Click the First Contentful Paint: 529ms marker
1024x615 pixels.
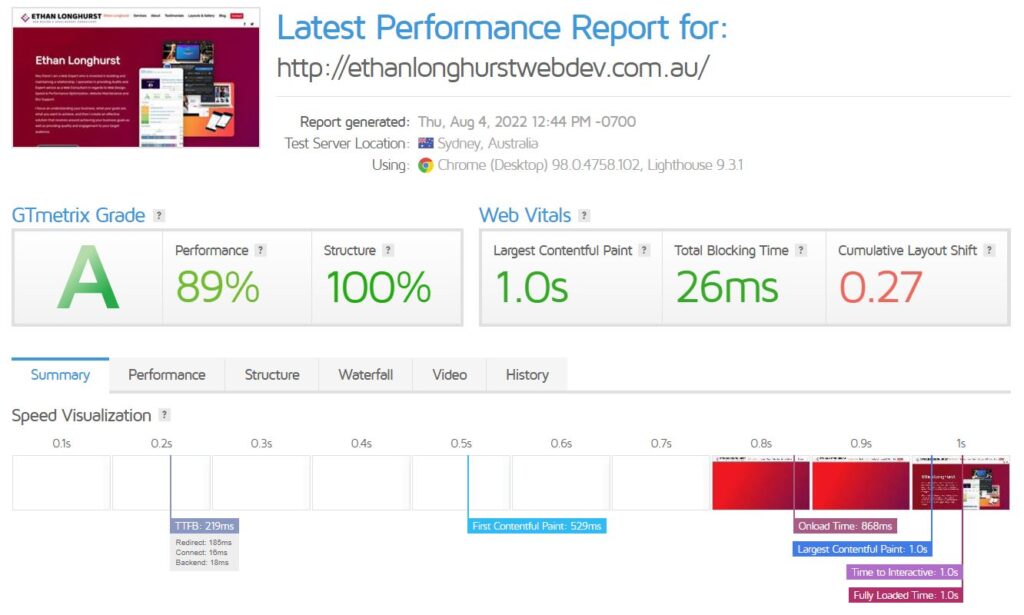pyautogui.click(x=537, y=526)
